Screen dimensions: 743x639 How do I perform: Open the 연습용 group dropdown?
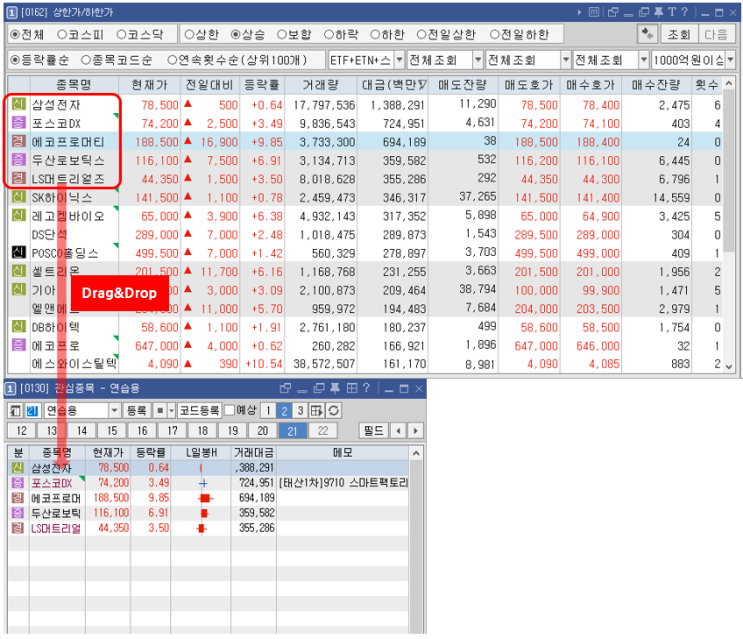click(x=114, y=410)
